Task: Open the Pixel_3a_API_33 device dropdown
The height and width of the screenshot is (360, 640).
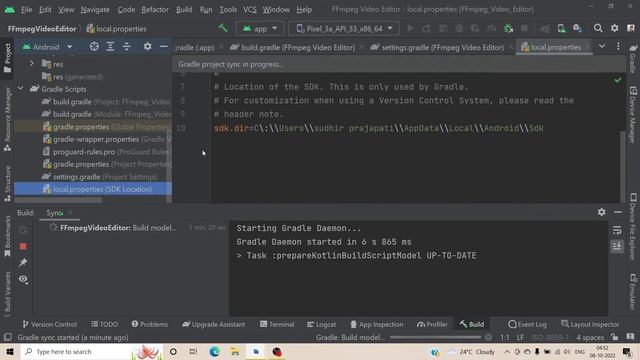Action: tap(344, 29)
